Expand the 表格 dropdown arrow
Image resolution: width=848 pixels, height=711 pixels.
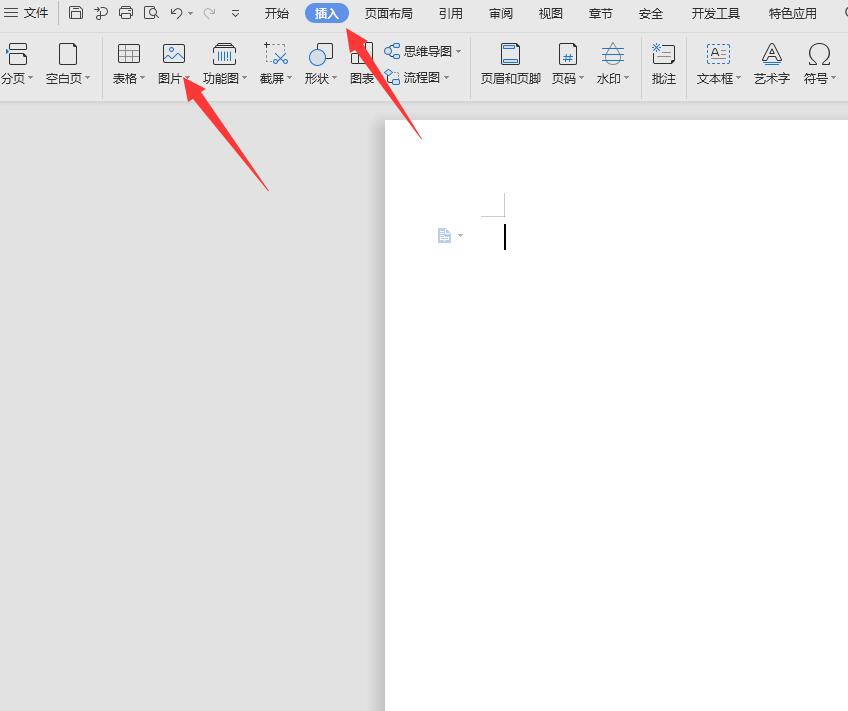142,78
